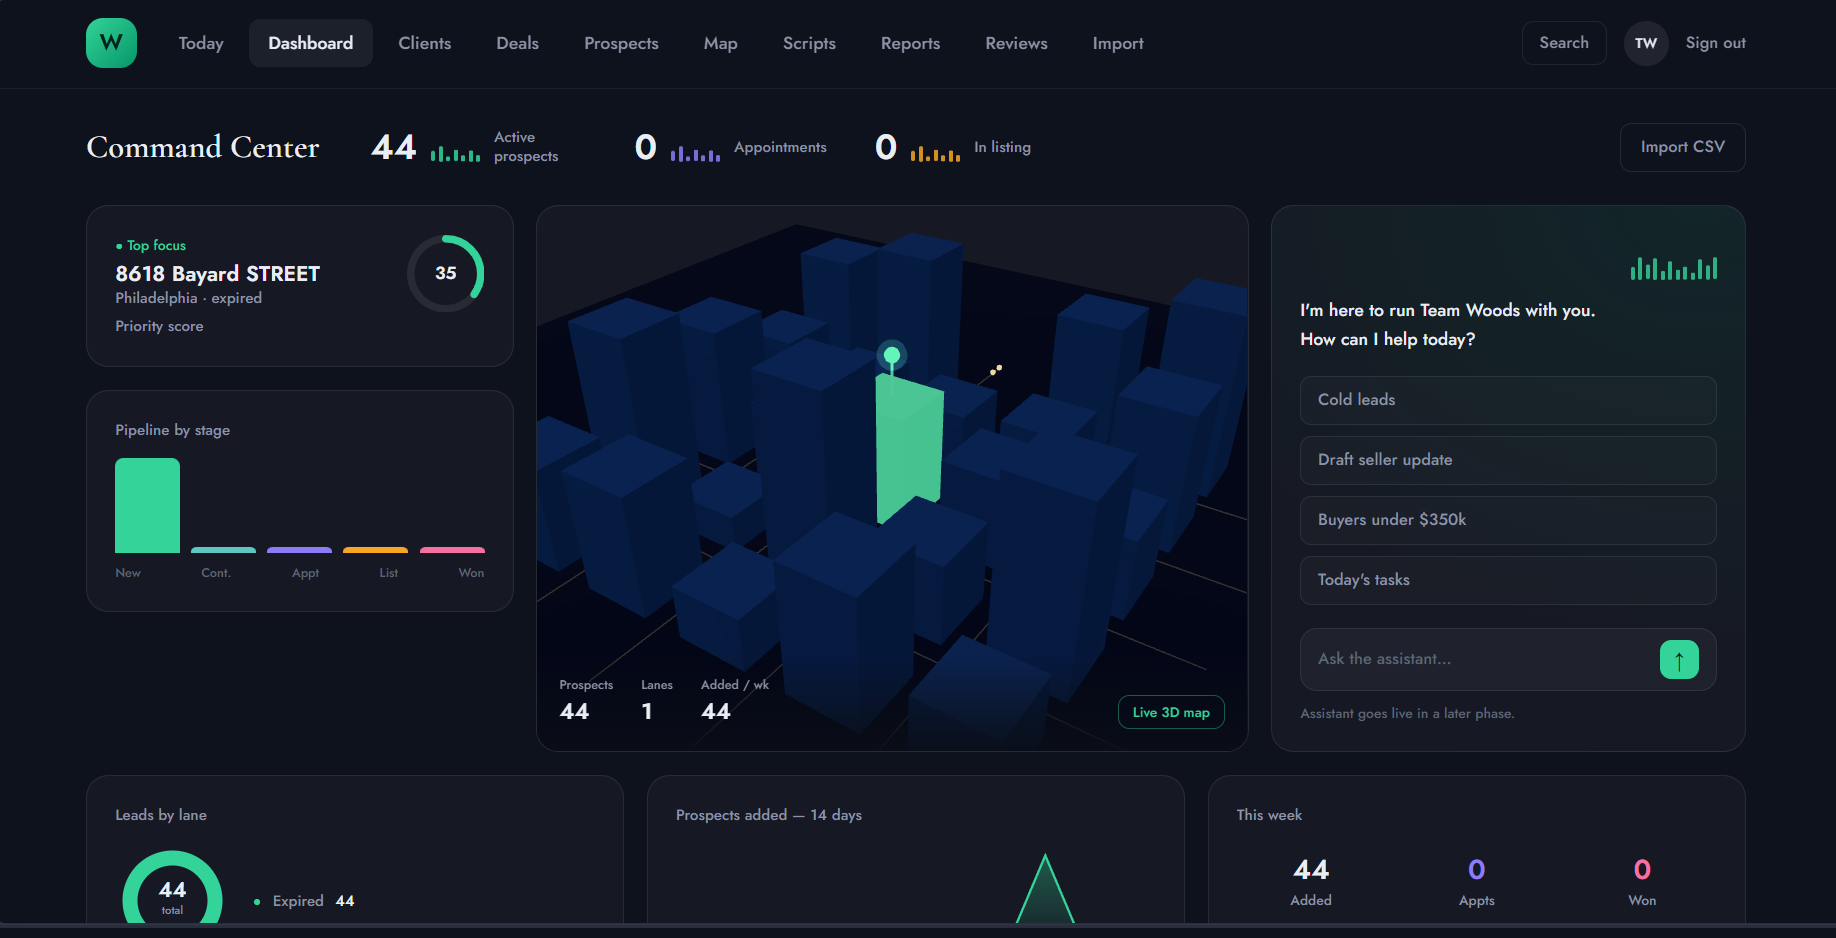Click the Command Center heading
This screenshot has width=1836, height=938.
[203, 147]
